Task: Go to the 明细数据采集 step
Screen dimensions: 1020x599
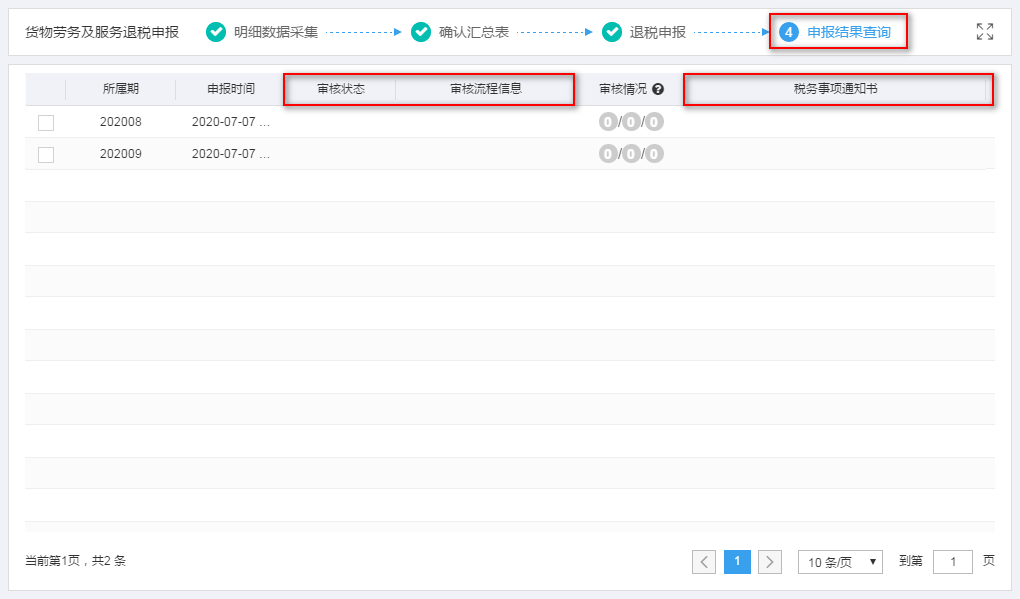Action: click(x=276, y=32)
